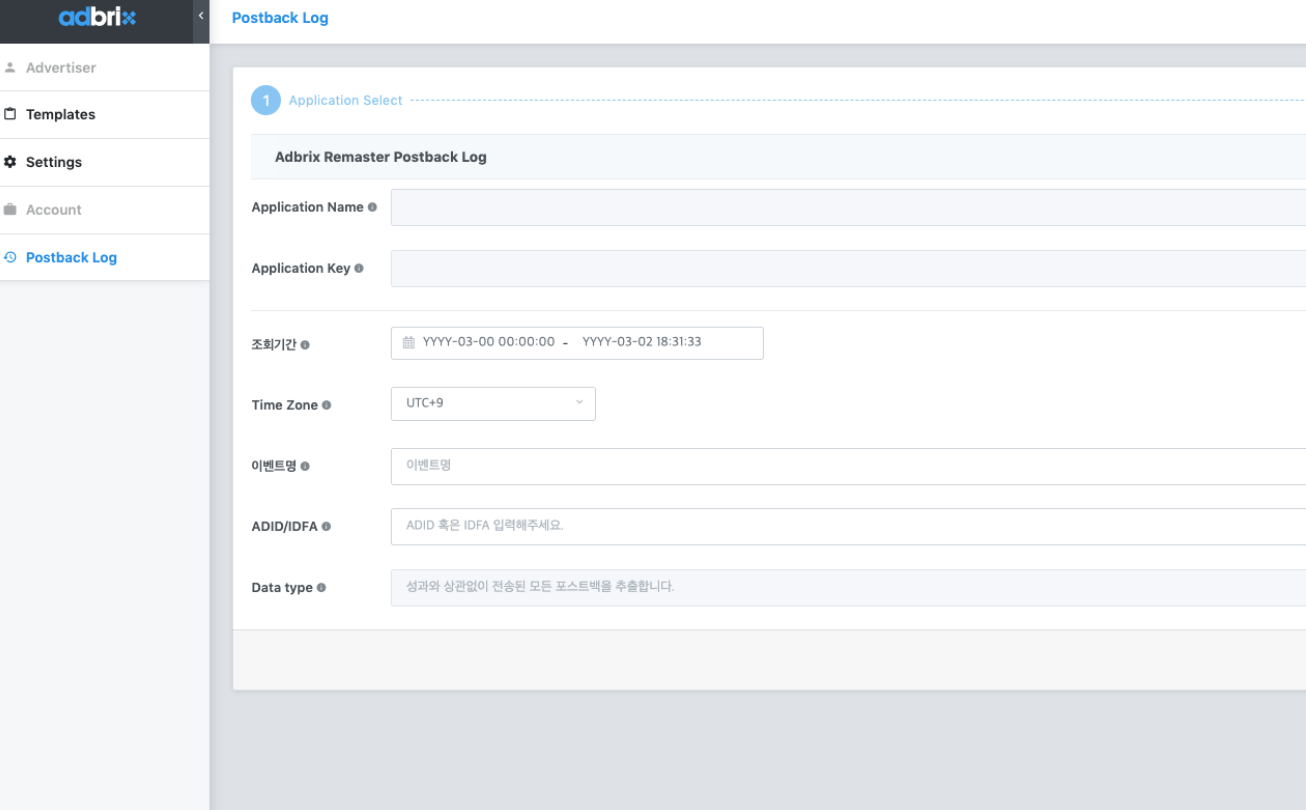The height and width of the screenshot is (810, 1306).
Task: Focus the Application Name field
Action: (x=848, y=207)
